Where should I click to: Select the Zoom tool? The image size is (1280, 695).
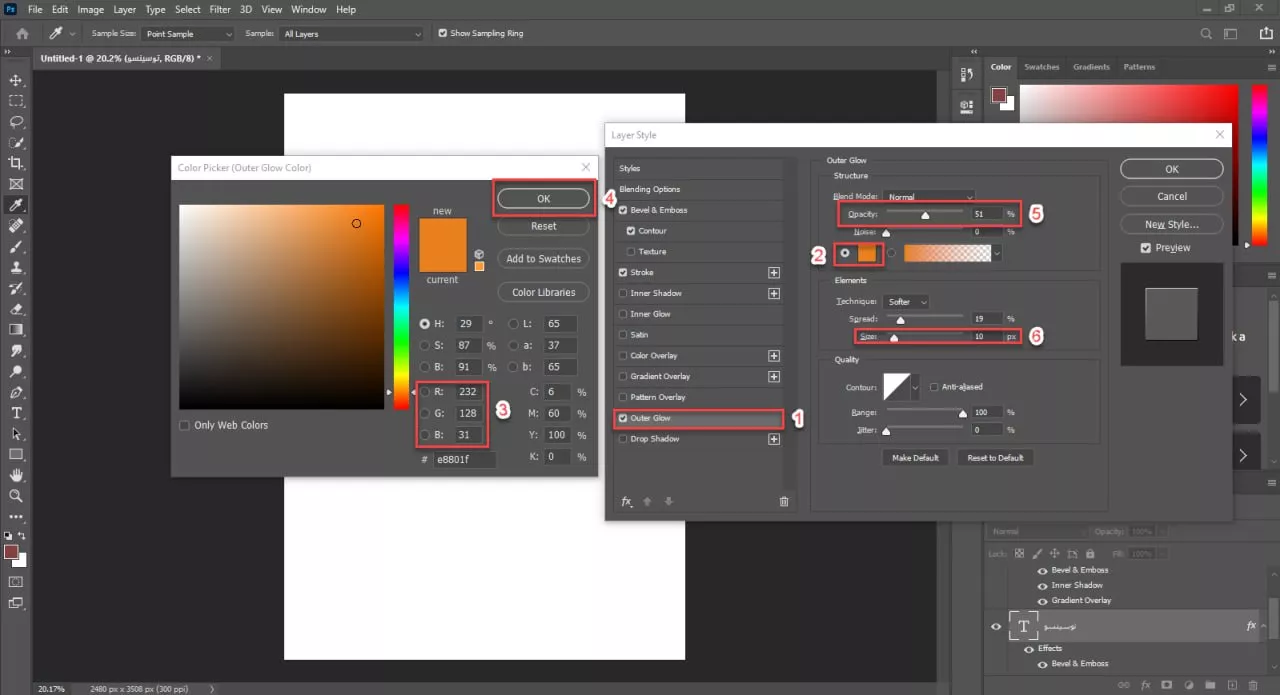click(16, 495)
